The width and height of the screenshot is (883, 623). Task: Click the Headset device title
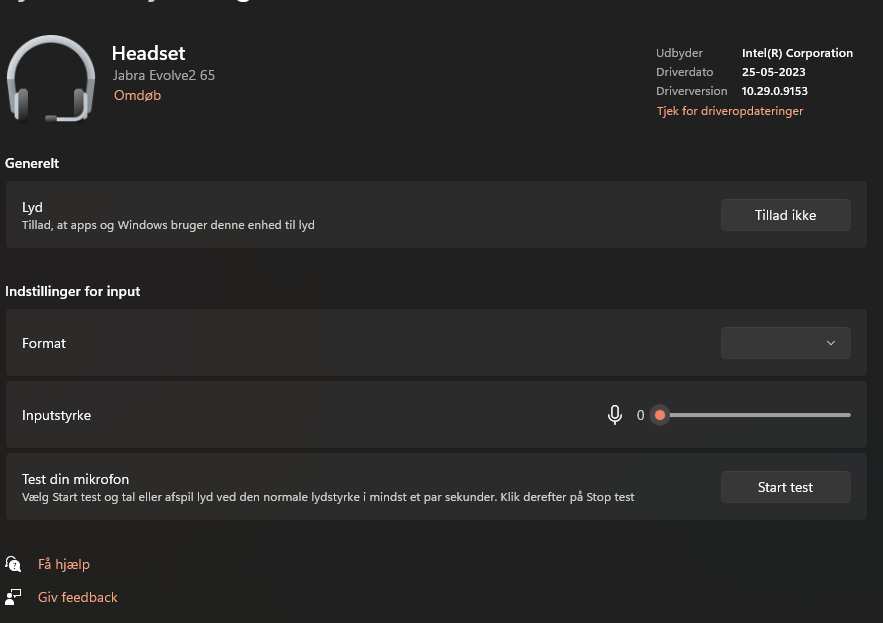click(149, 54)
